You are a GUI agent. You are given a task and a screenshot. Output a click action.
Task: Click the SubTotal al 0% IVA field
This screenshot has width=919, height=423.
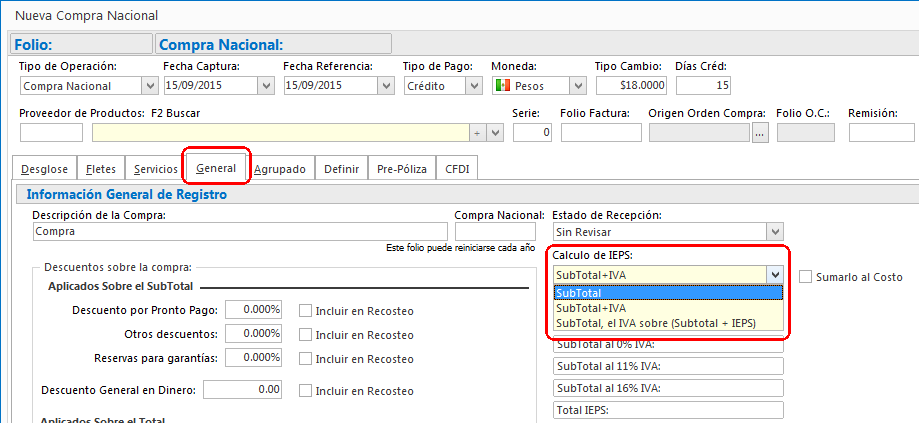pyautogui.click(x=668, y=344)
